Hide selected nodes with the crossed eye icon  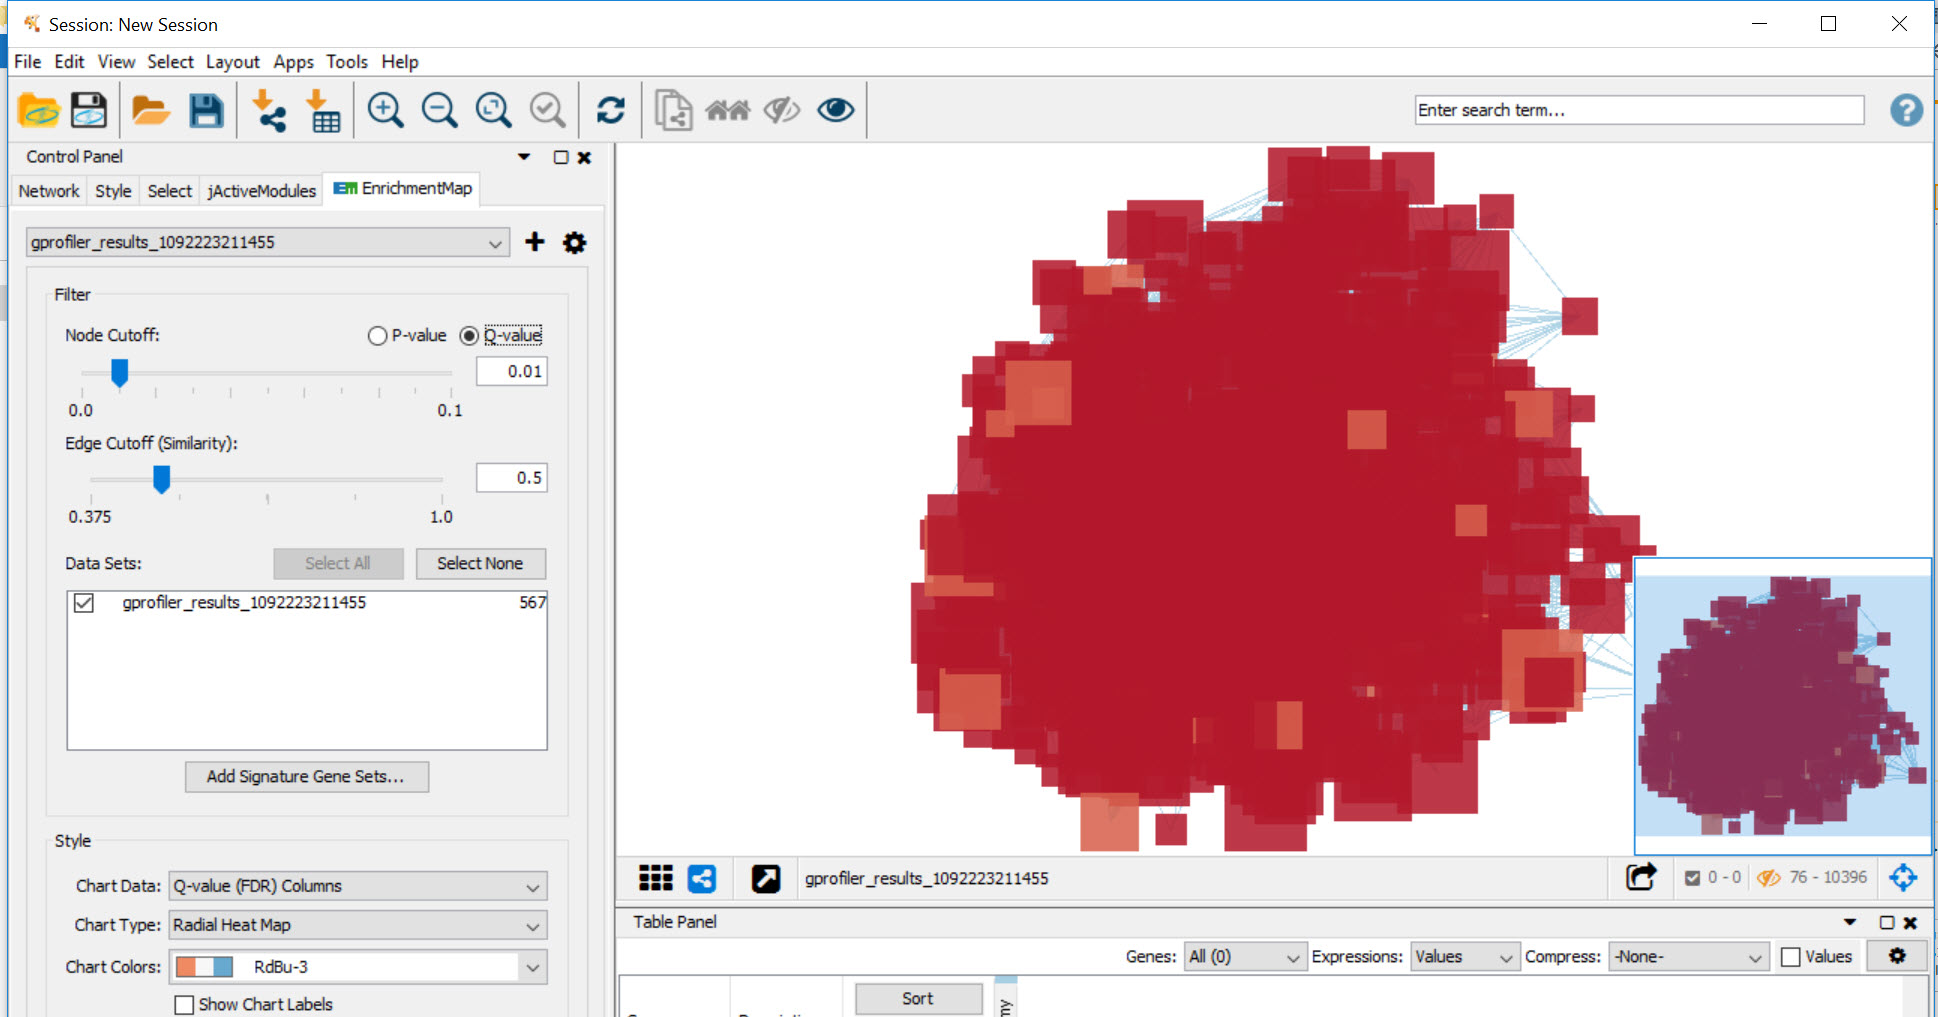[x=782, y=110]
